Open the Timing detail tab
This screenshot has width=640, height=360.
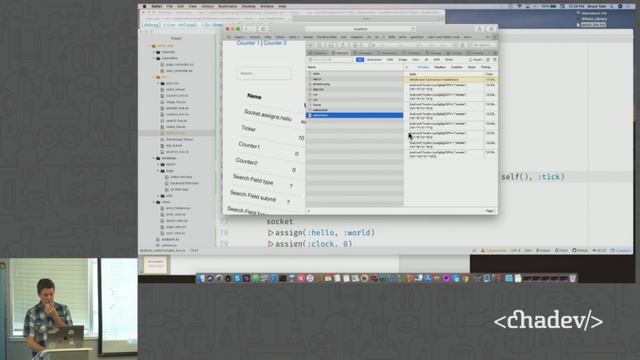[x=486, y=67]
